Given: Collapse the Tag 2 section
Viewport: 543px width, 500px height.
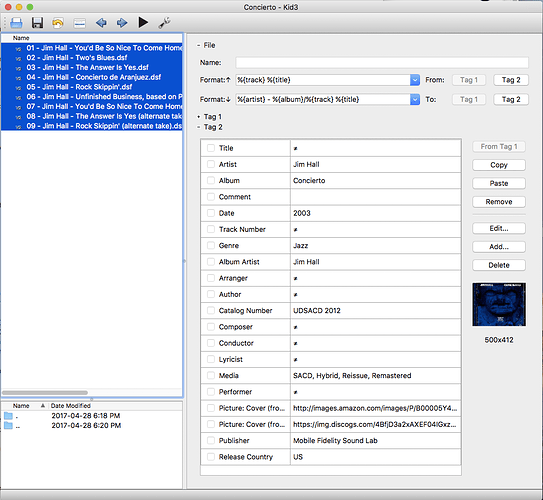Looking at the screenshot, I should click(199, 127).
